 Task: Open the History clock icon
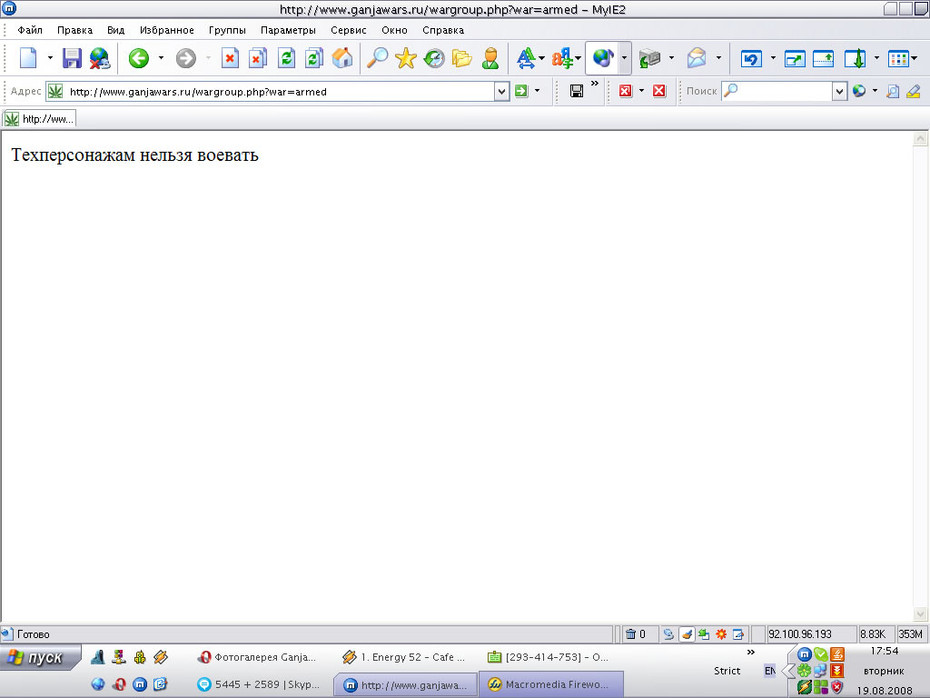[434, 58]
